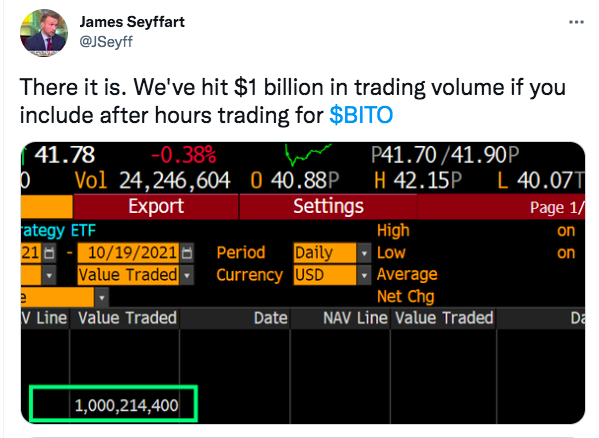Image resolution: width=599 pixels, height=438 pixels.
Task: Click the James Seyffart display name
Action: pos(132,22)
